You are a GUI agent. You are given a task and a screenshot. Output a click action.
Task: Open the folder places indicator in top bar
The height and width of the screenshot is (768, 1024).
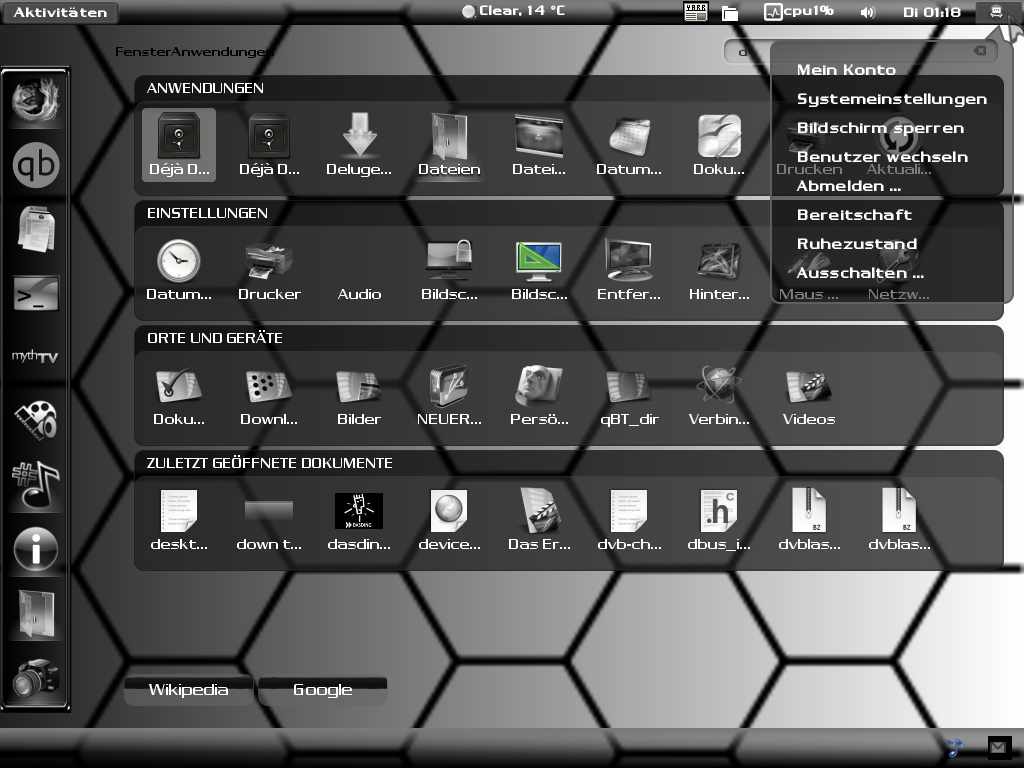729,13
